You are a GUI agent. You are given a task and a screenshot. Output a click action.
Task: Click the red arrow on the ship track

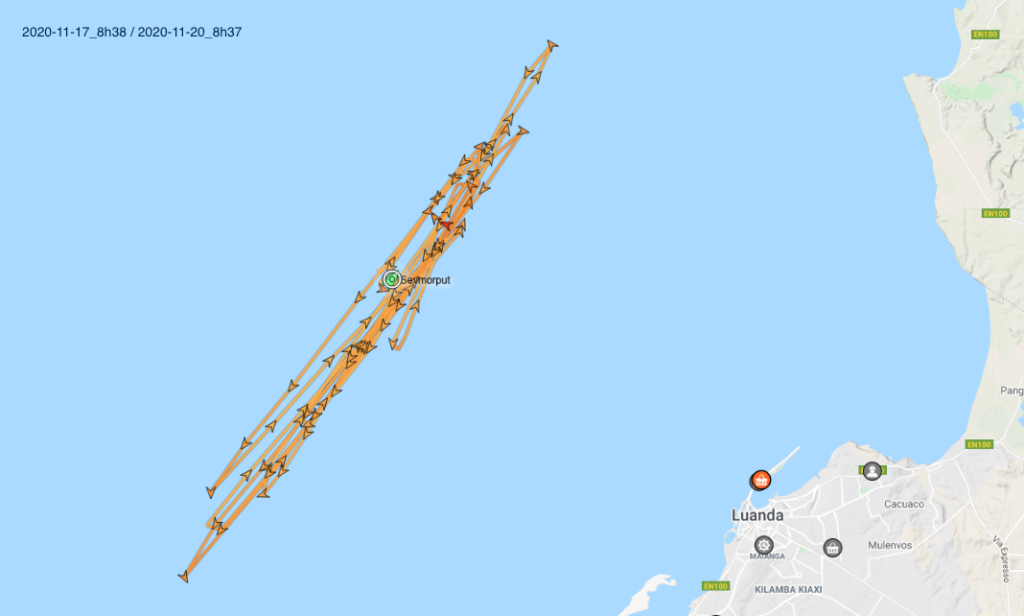pyautogui.click(x=446, y=225)
